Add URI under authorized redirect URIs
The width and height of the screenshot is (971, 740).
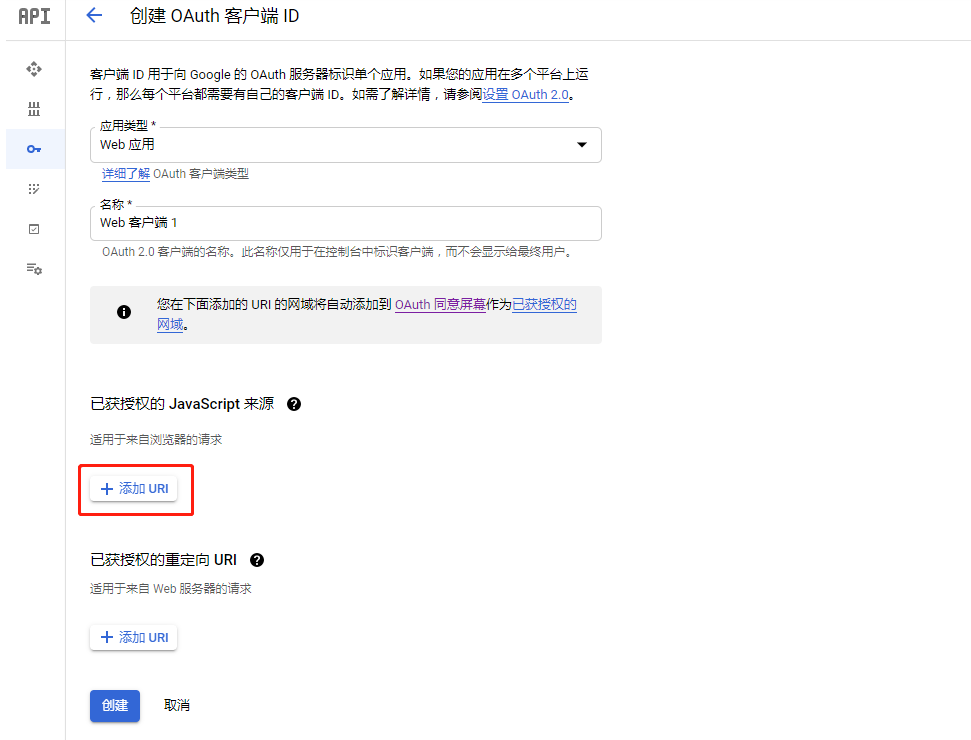coord(134,637)
